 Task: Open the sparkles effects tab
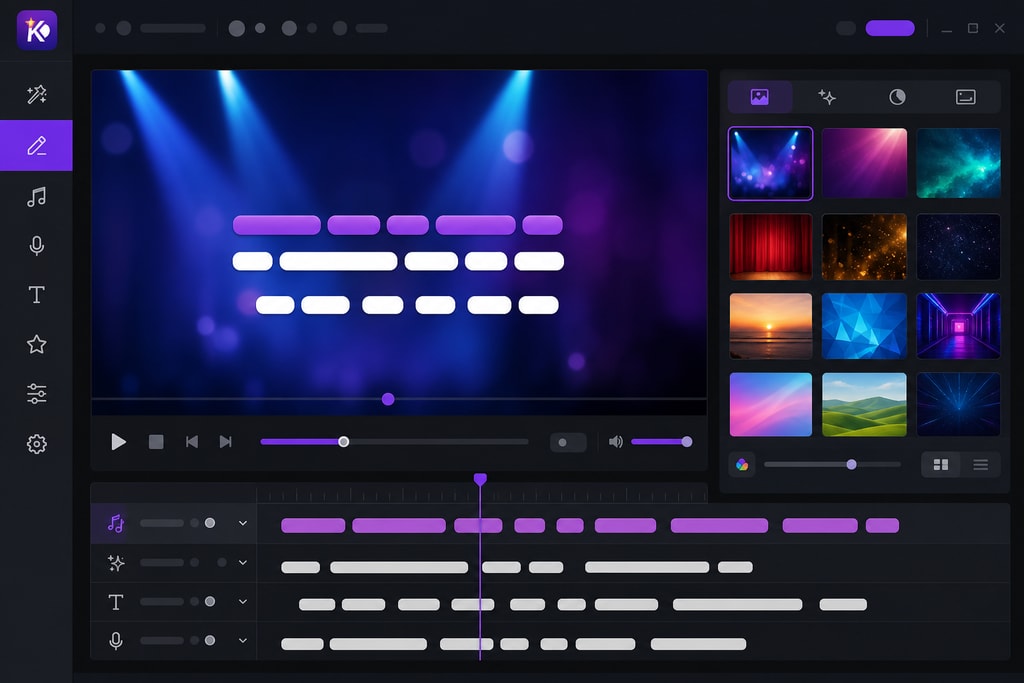(827, 97)
